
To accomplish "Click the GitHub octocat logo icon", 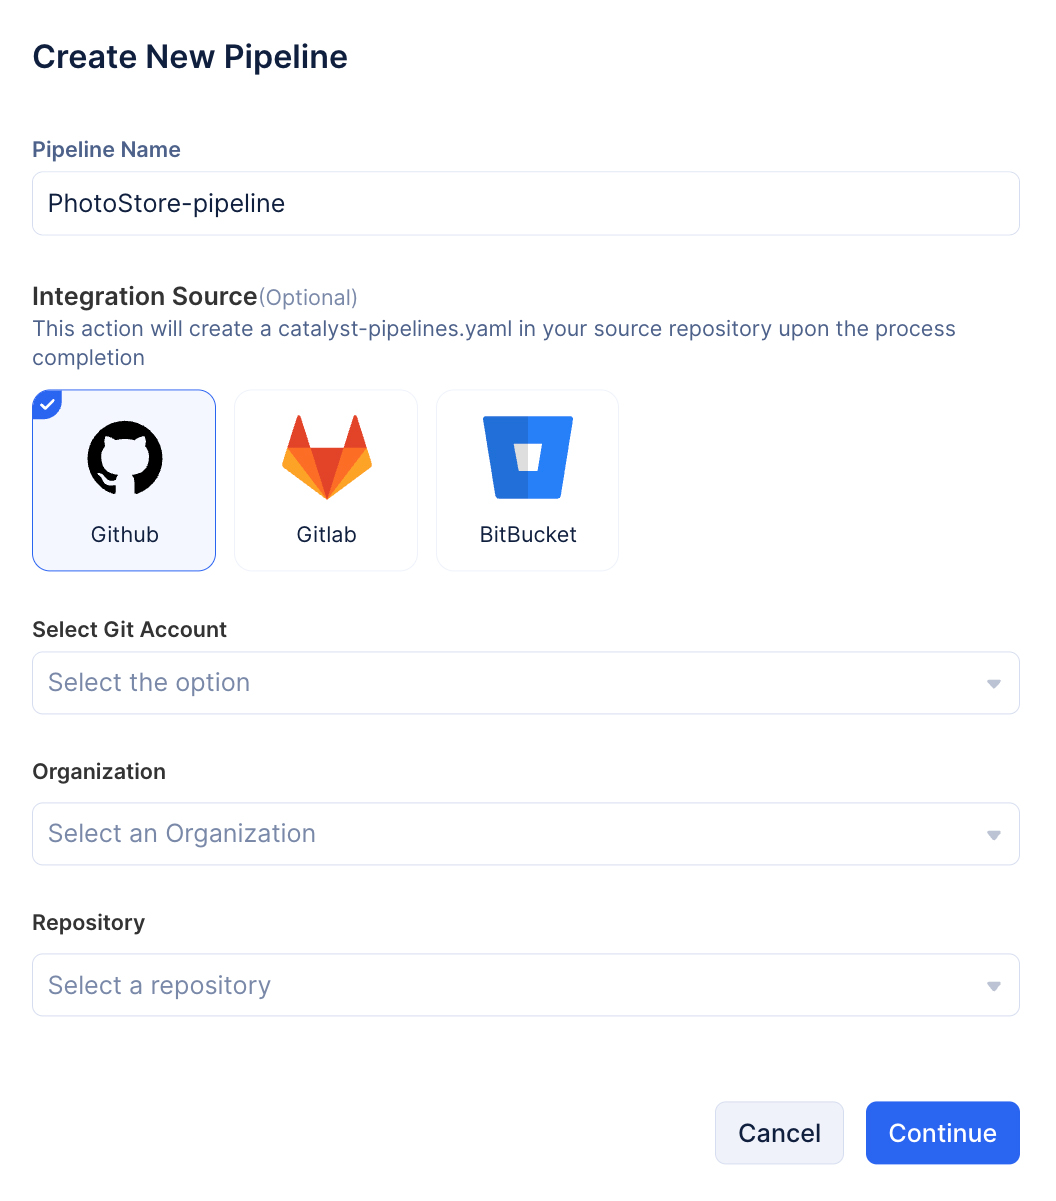I will coord(125,458).
